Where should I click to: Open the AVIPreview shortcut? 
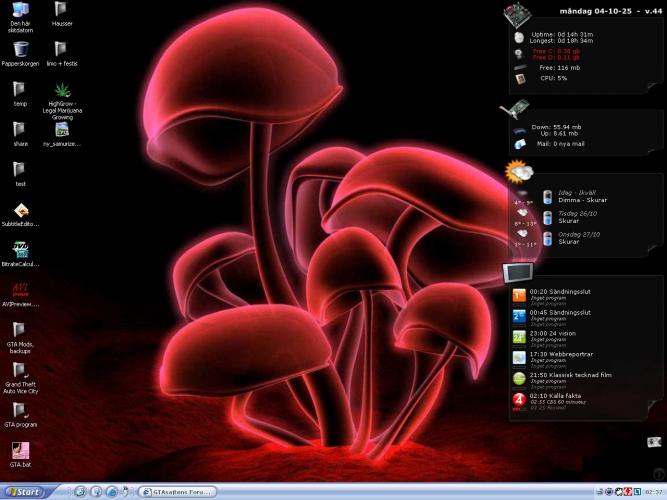(x=20, y=289)
